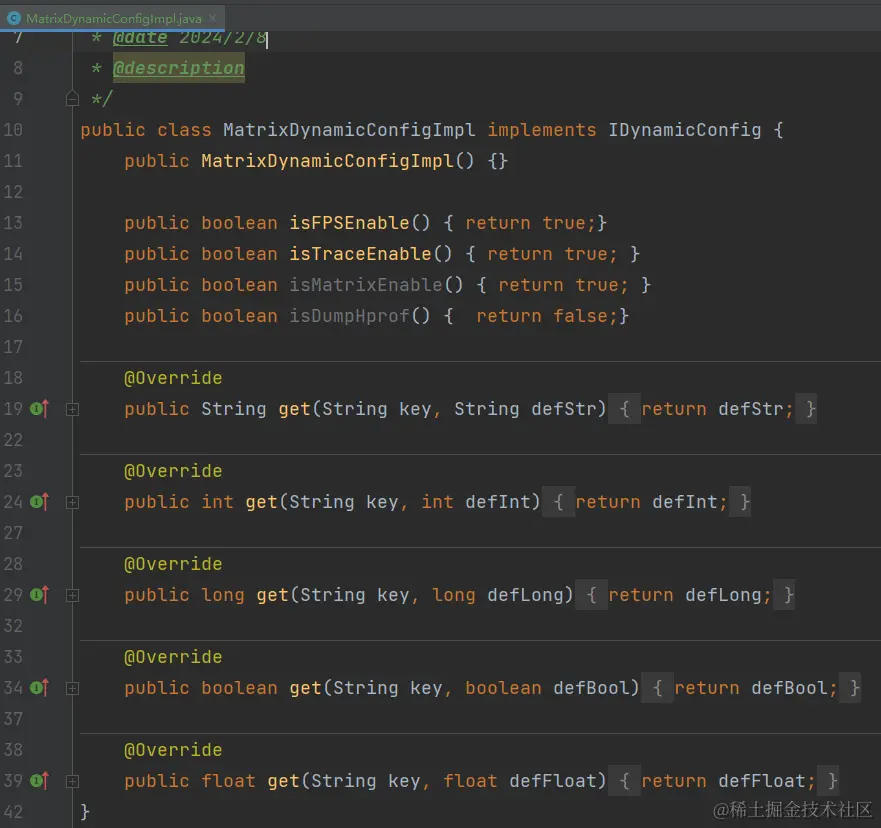Click the IDynamicConfig interface name
This screenshot has width=881, height=828.
tap(685, 130)
